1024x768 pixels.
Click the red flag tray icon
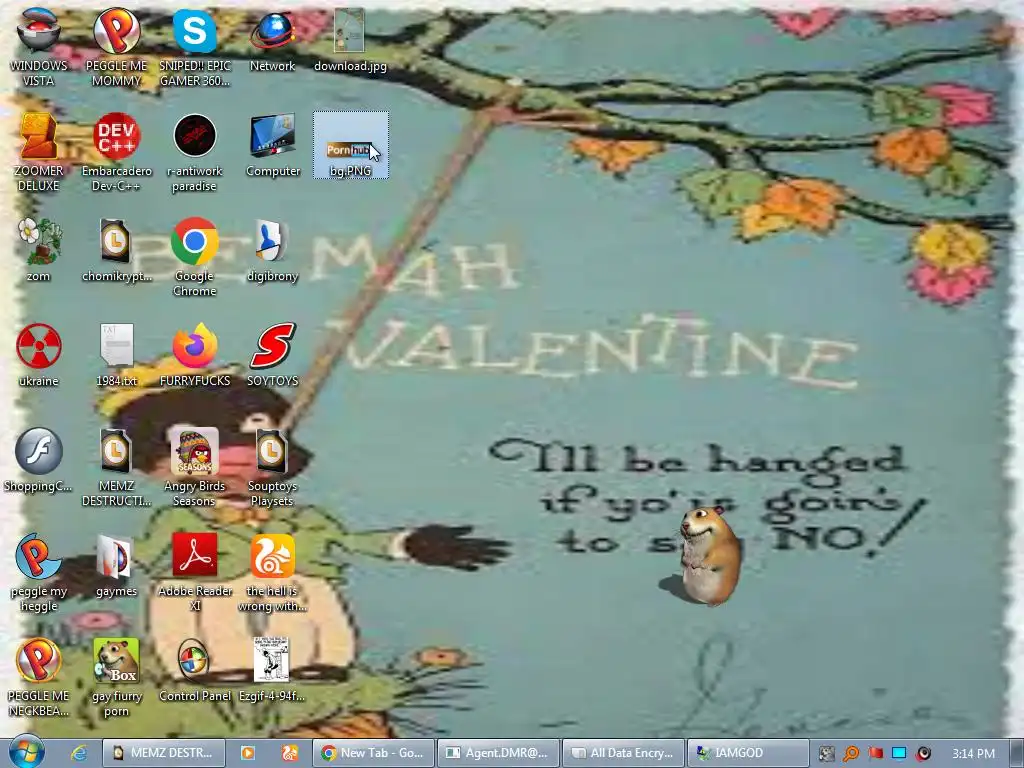tap(876, 754)
